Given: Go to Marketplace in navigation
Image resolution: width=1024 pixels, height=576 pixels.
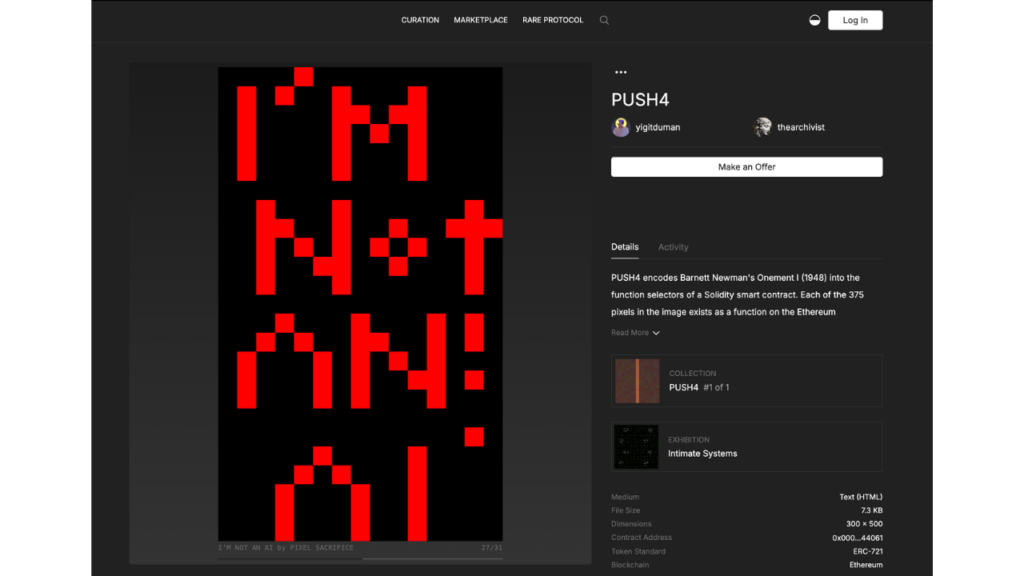Looking at the screenshot, I should click(x=480, y=20).
